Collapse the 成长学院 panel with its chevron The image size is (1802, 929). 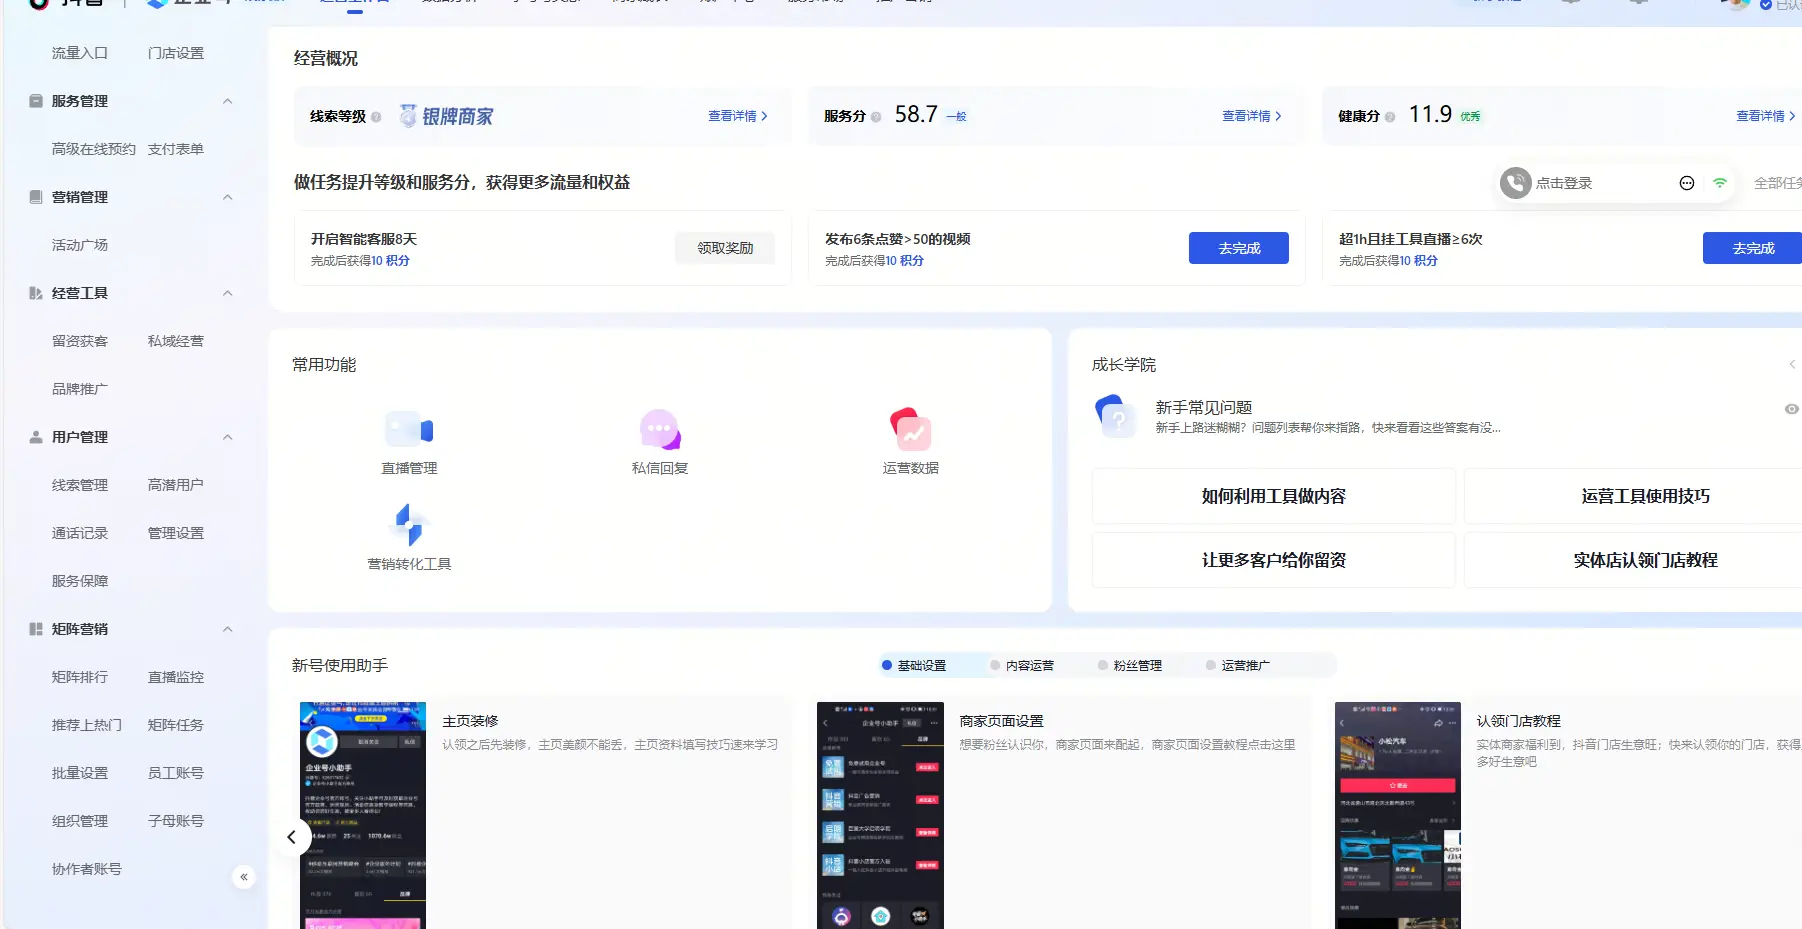(1791, 364)
